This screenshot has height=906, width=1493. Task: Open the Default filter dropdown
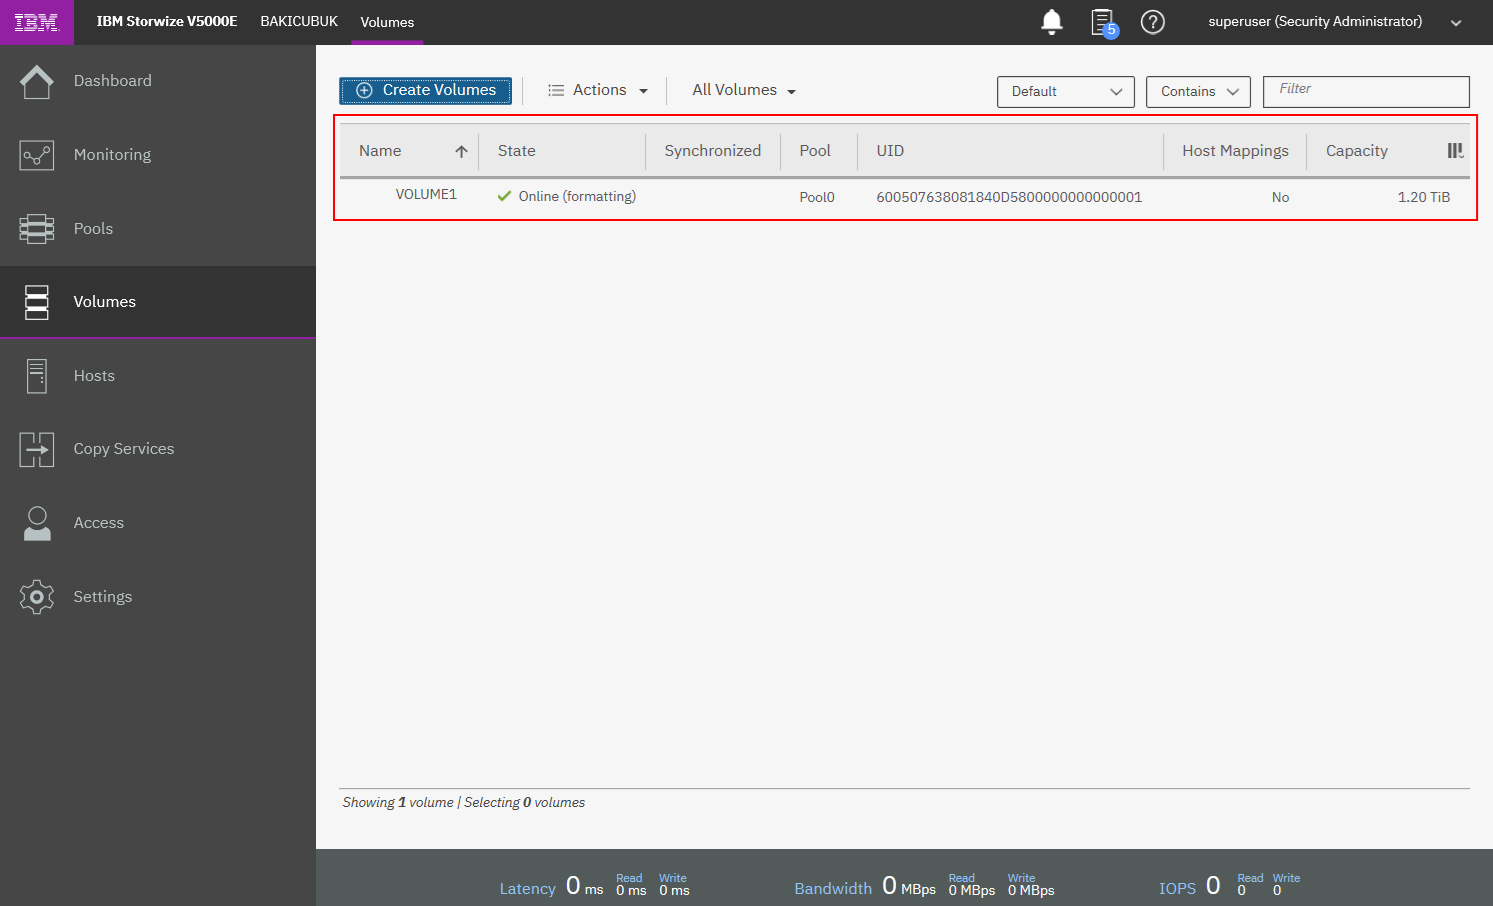[x=1066, y=92]
